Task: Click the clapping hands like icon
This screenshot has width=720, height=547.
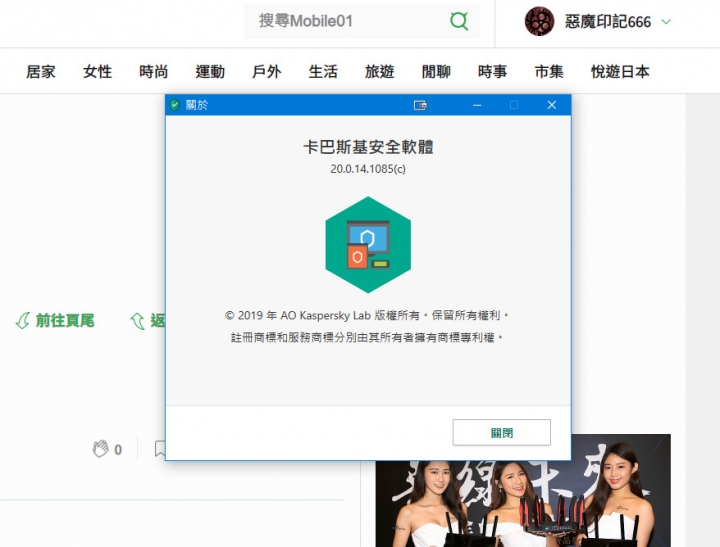Action: pos(100,449)
